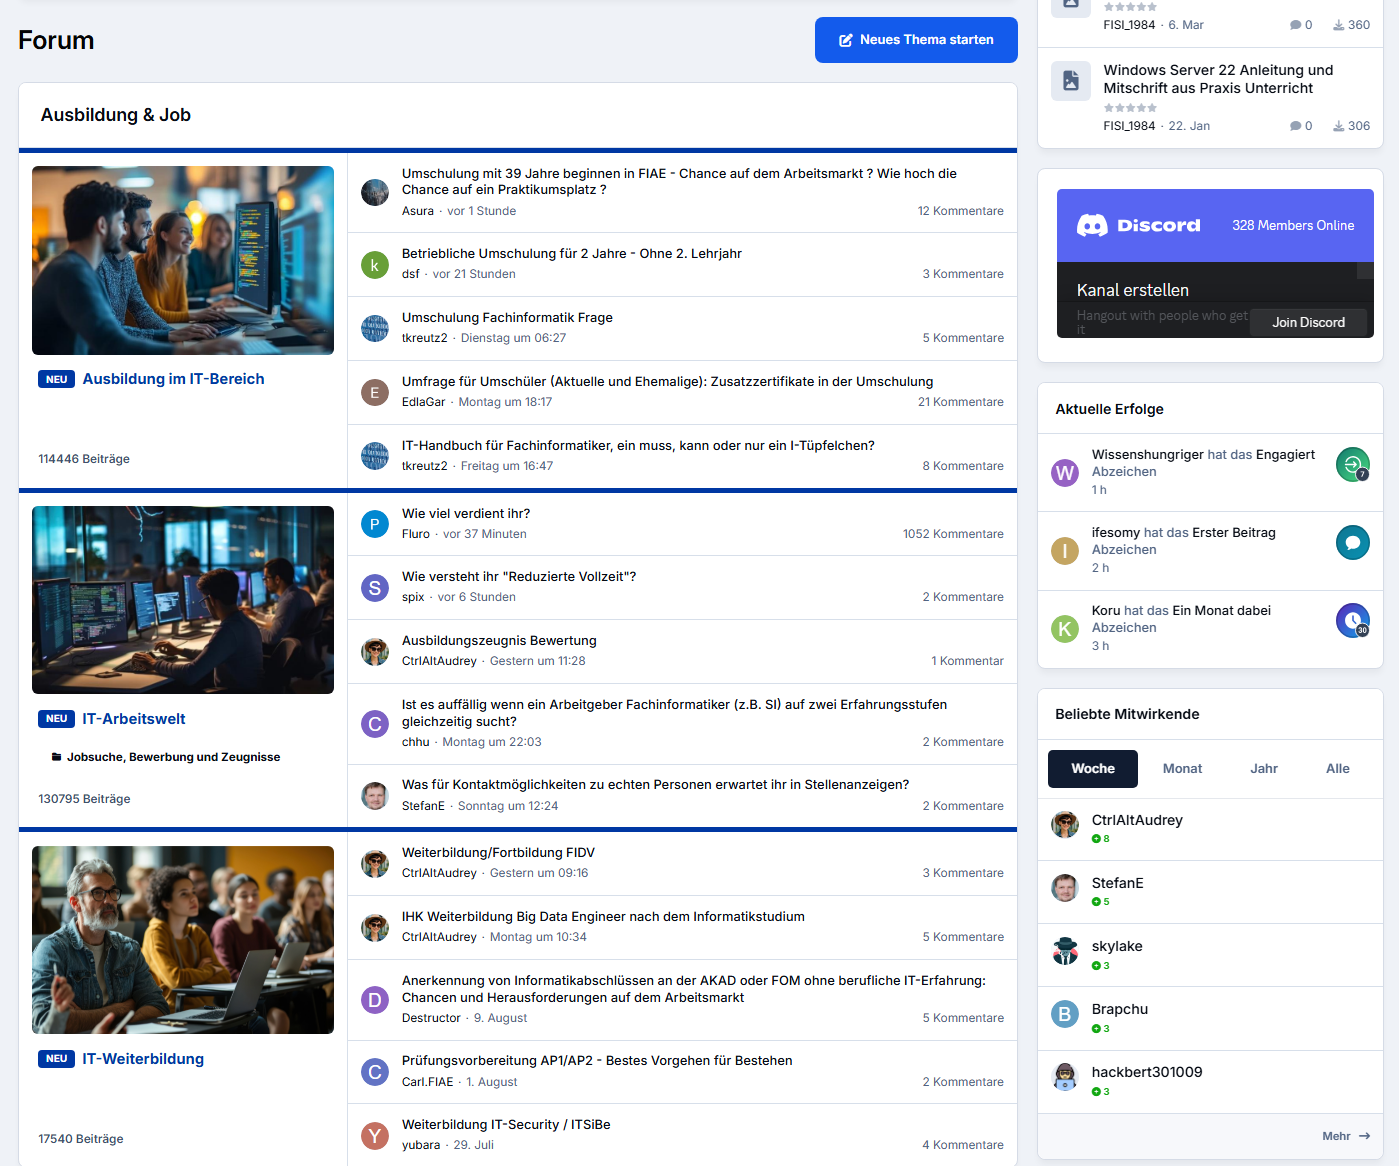Image resolution: width=1399 pixels, height=1166 pixels.
Task: Switch to the Jahr tab
Action: tap(1264, 769)
